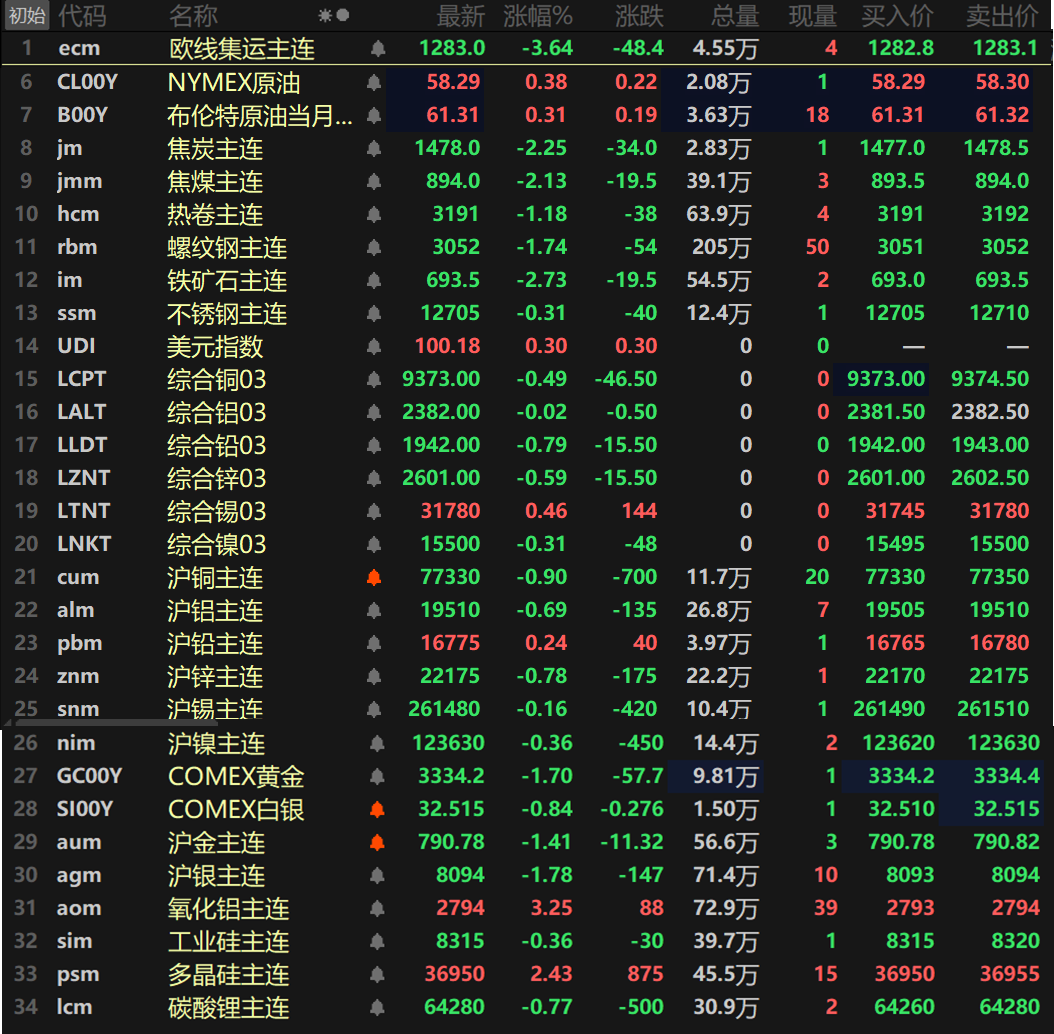Select the COMEX黄金 contract name

[x=237, y=777]
